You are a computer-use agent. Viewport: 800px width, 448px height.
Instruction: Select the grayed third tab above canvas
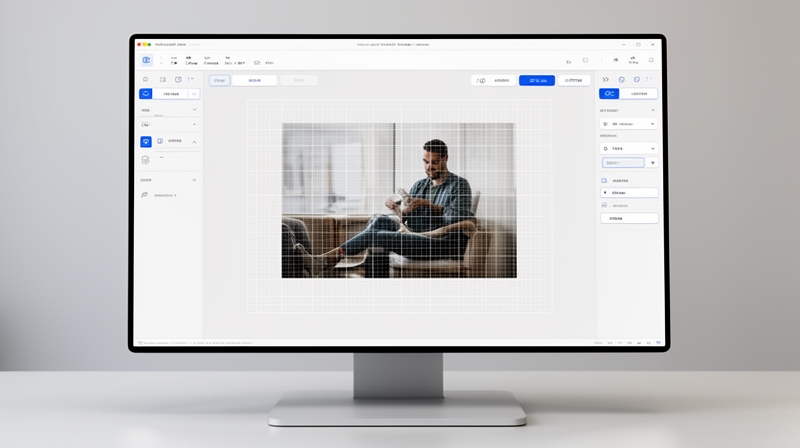point(299,80)
